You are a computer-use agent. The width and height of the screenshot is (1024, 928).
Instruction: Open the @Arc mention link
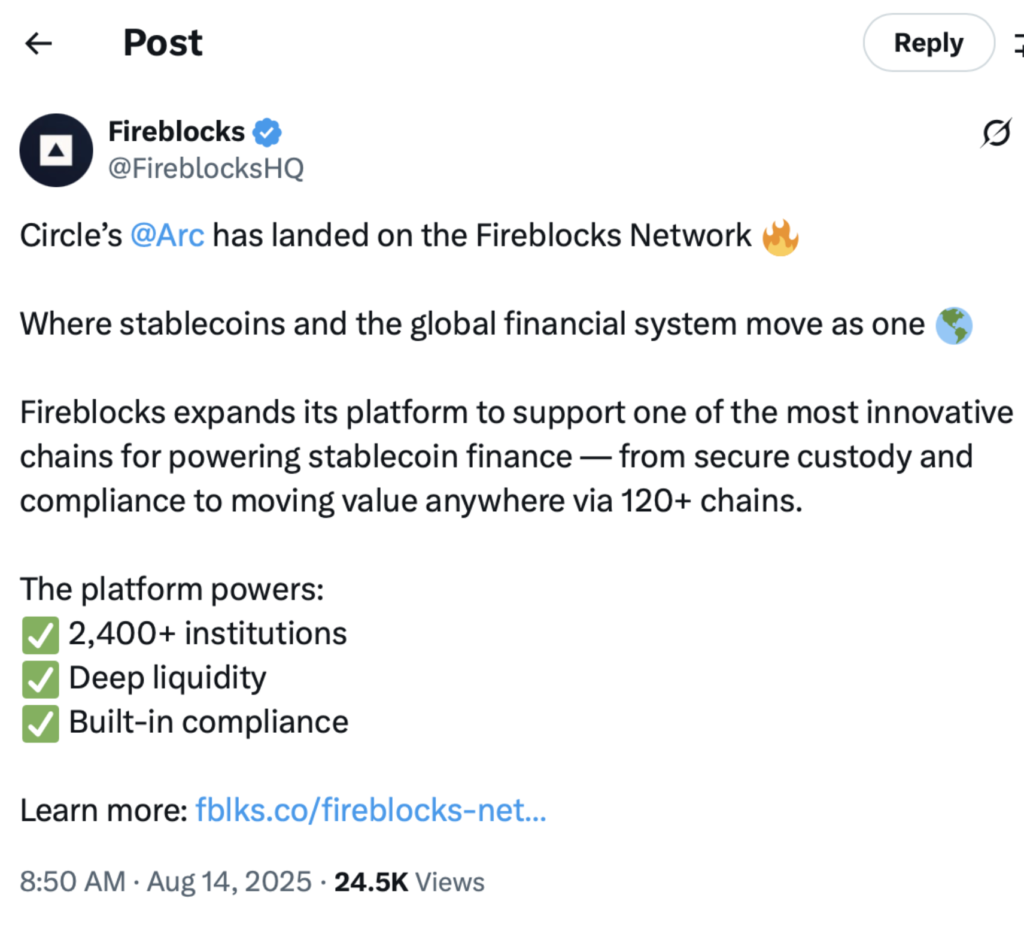coord(168,236)
